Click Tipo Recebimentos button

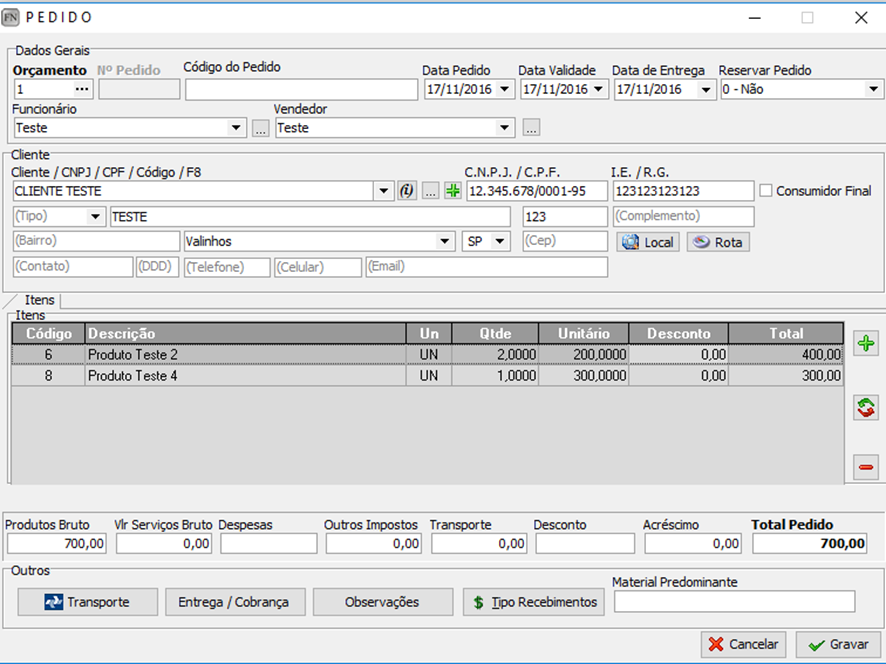pyautogui.click(x=533, y=602)
